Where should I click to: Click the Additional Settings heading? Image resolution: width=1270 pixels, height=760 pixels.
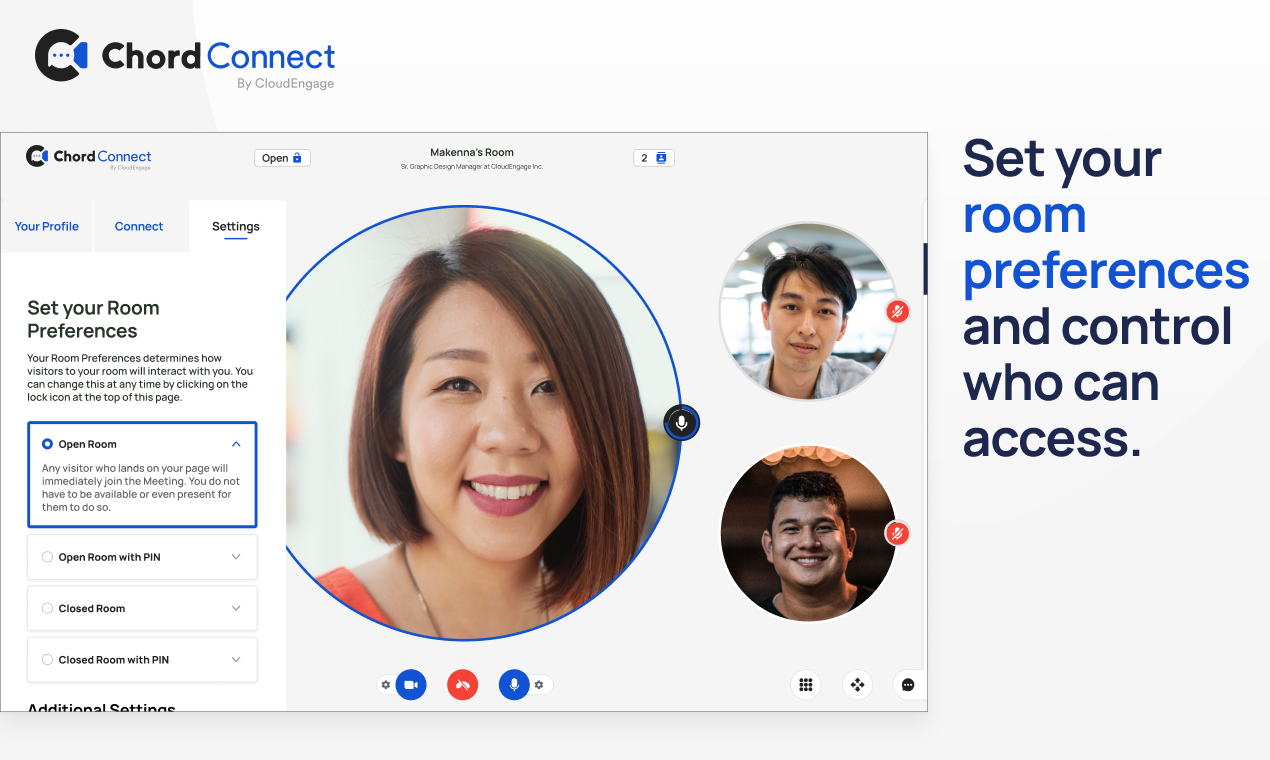[101, 706]
